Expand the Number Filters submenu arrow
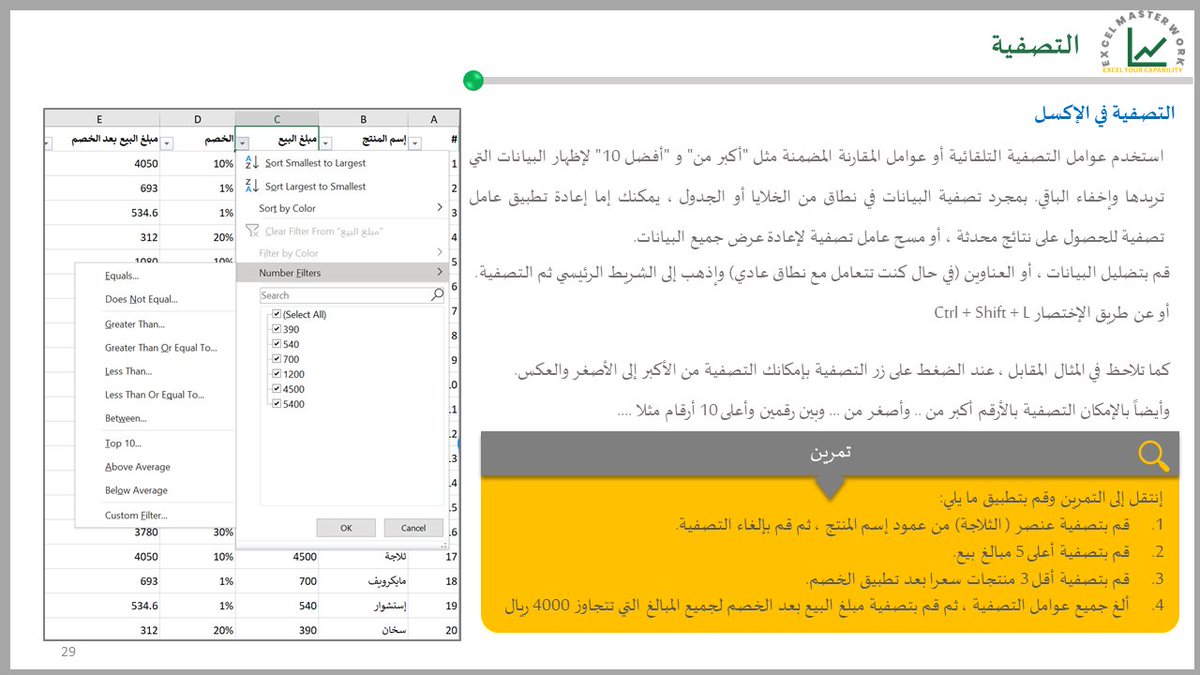 tap(438, 272)
